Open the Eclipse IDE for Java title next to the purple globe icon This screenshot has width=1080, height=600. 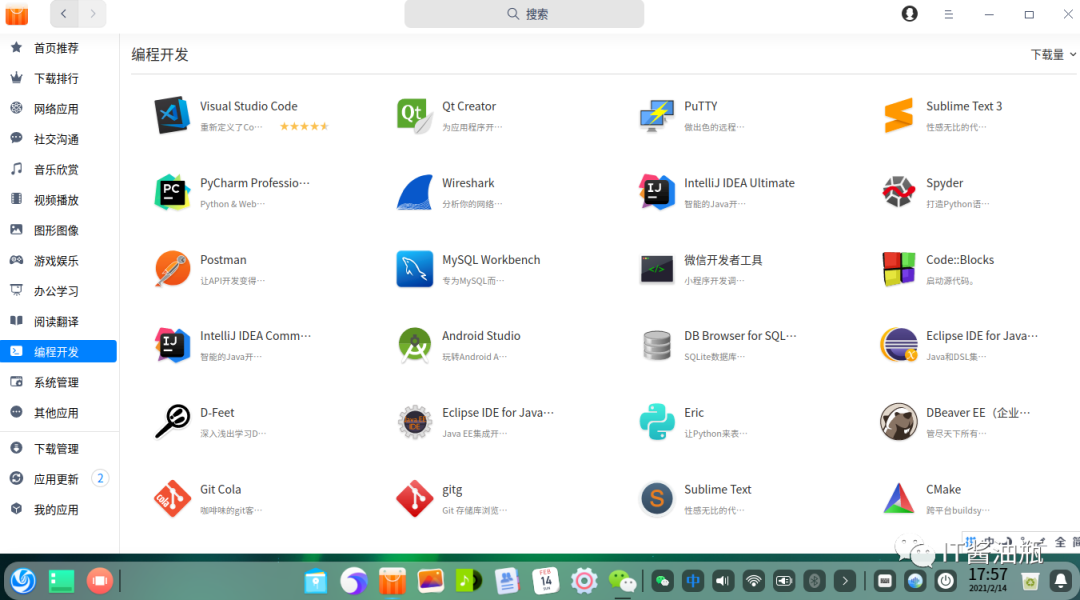click(982, 335)
